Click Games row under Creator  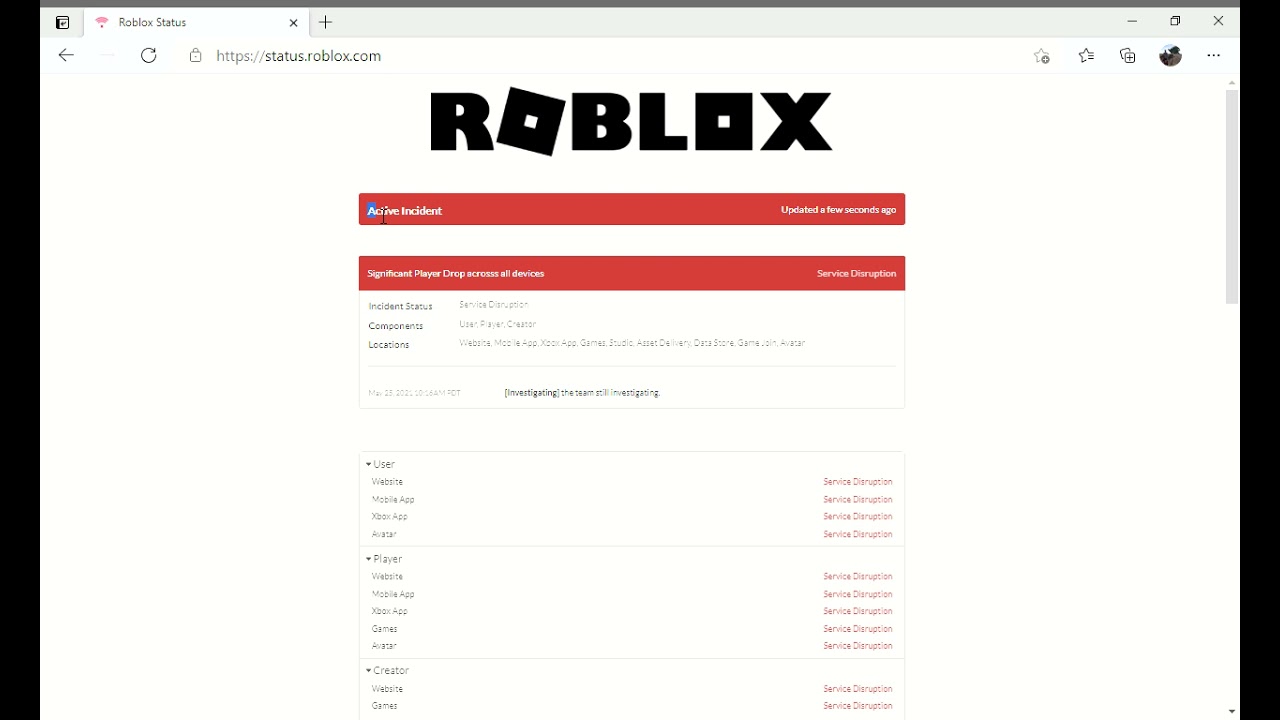coord(632,706)
